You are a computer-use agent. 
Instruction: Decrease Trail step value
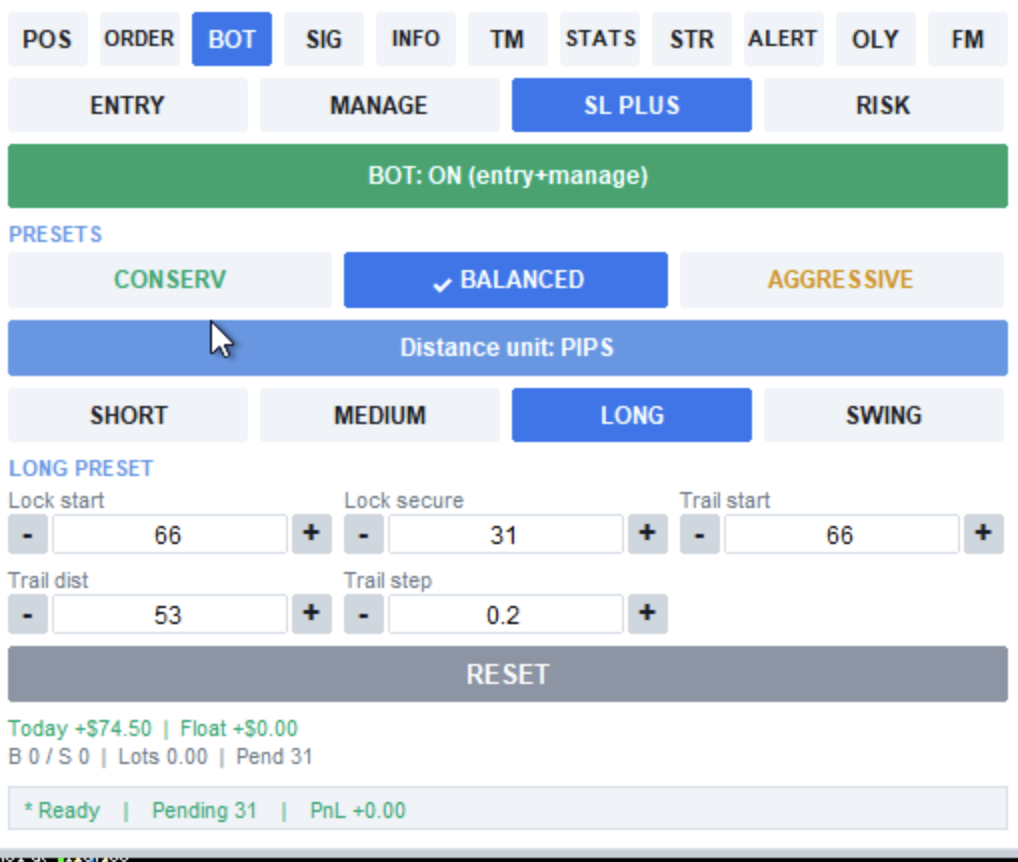coord(364,614)
